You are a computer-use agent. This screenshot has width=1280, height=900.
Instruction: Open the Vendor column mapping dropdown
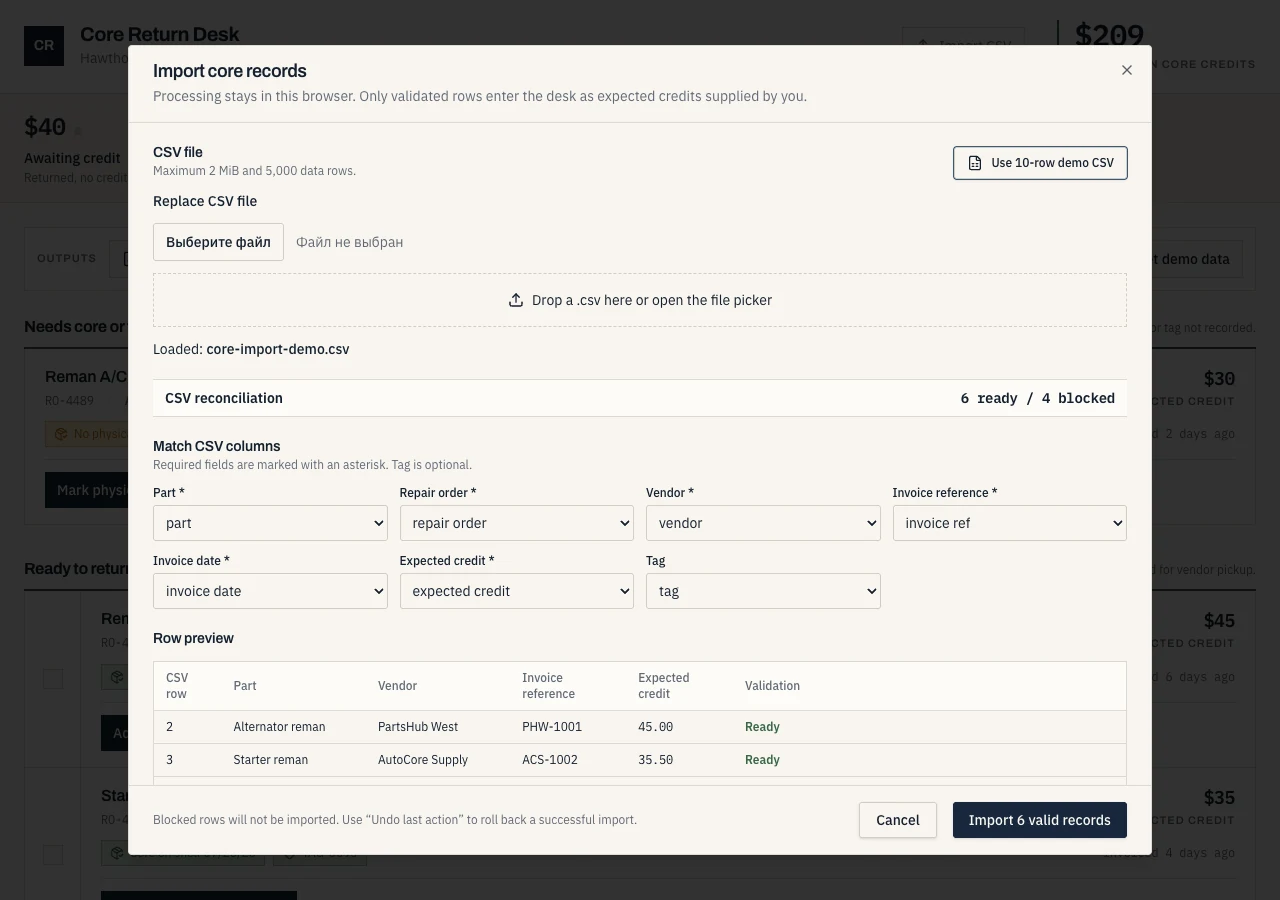coord(763,523)
